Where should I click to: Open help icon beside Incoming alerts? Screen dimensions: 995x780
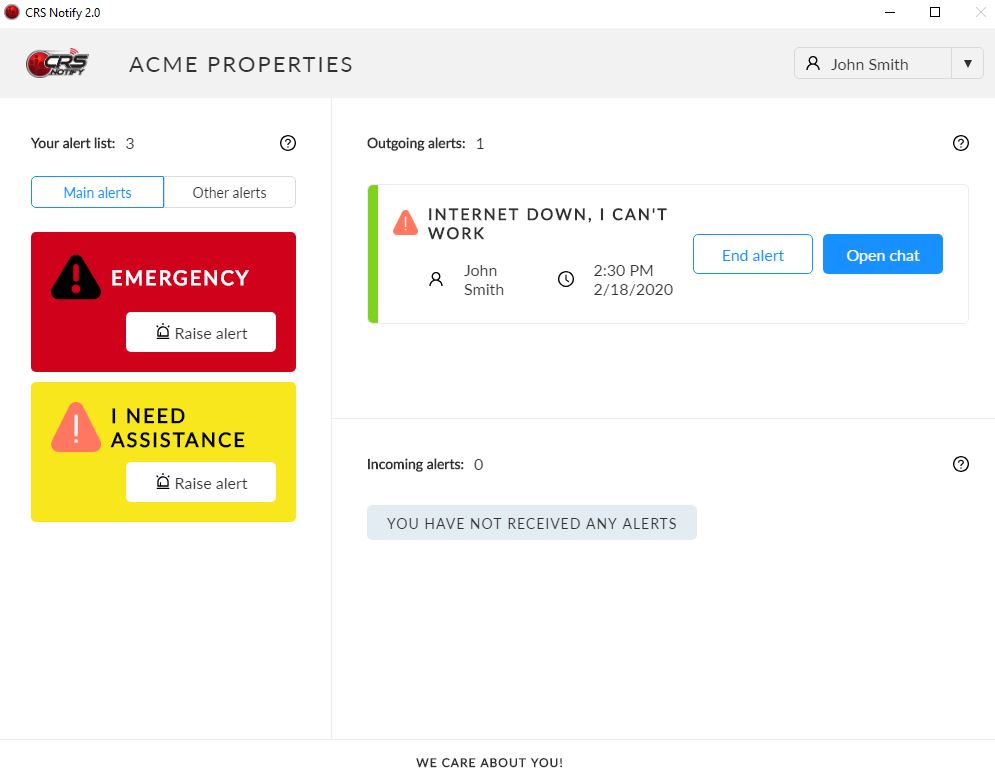click(x=961, y=464)
